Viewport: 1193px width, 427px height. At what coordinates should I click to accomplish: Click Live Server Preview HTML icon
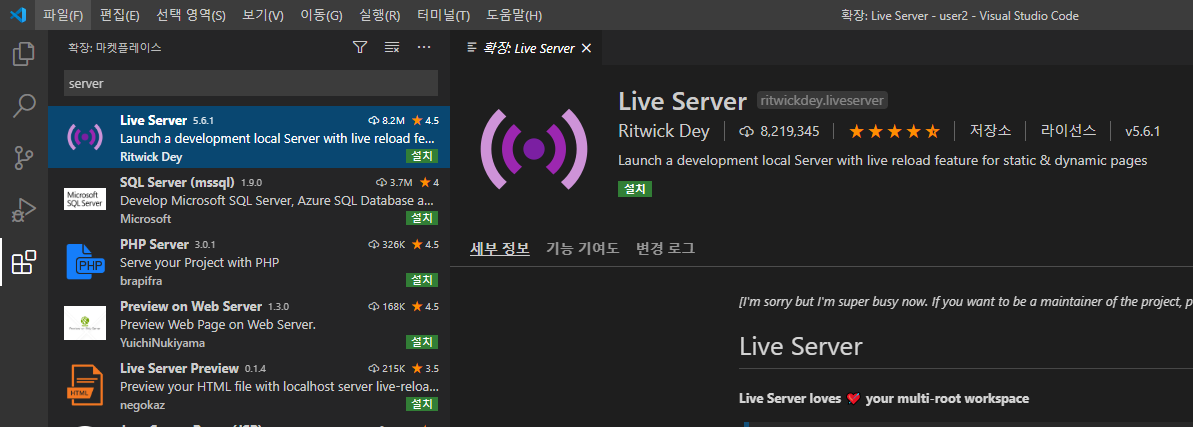pyautogui.click(x=84, y=385)
